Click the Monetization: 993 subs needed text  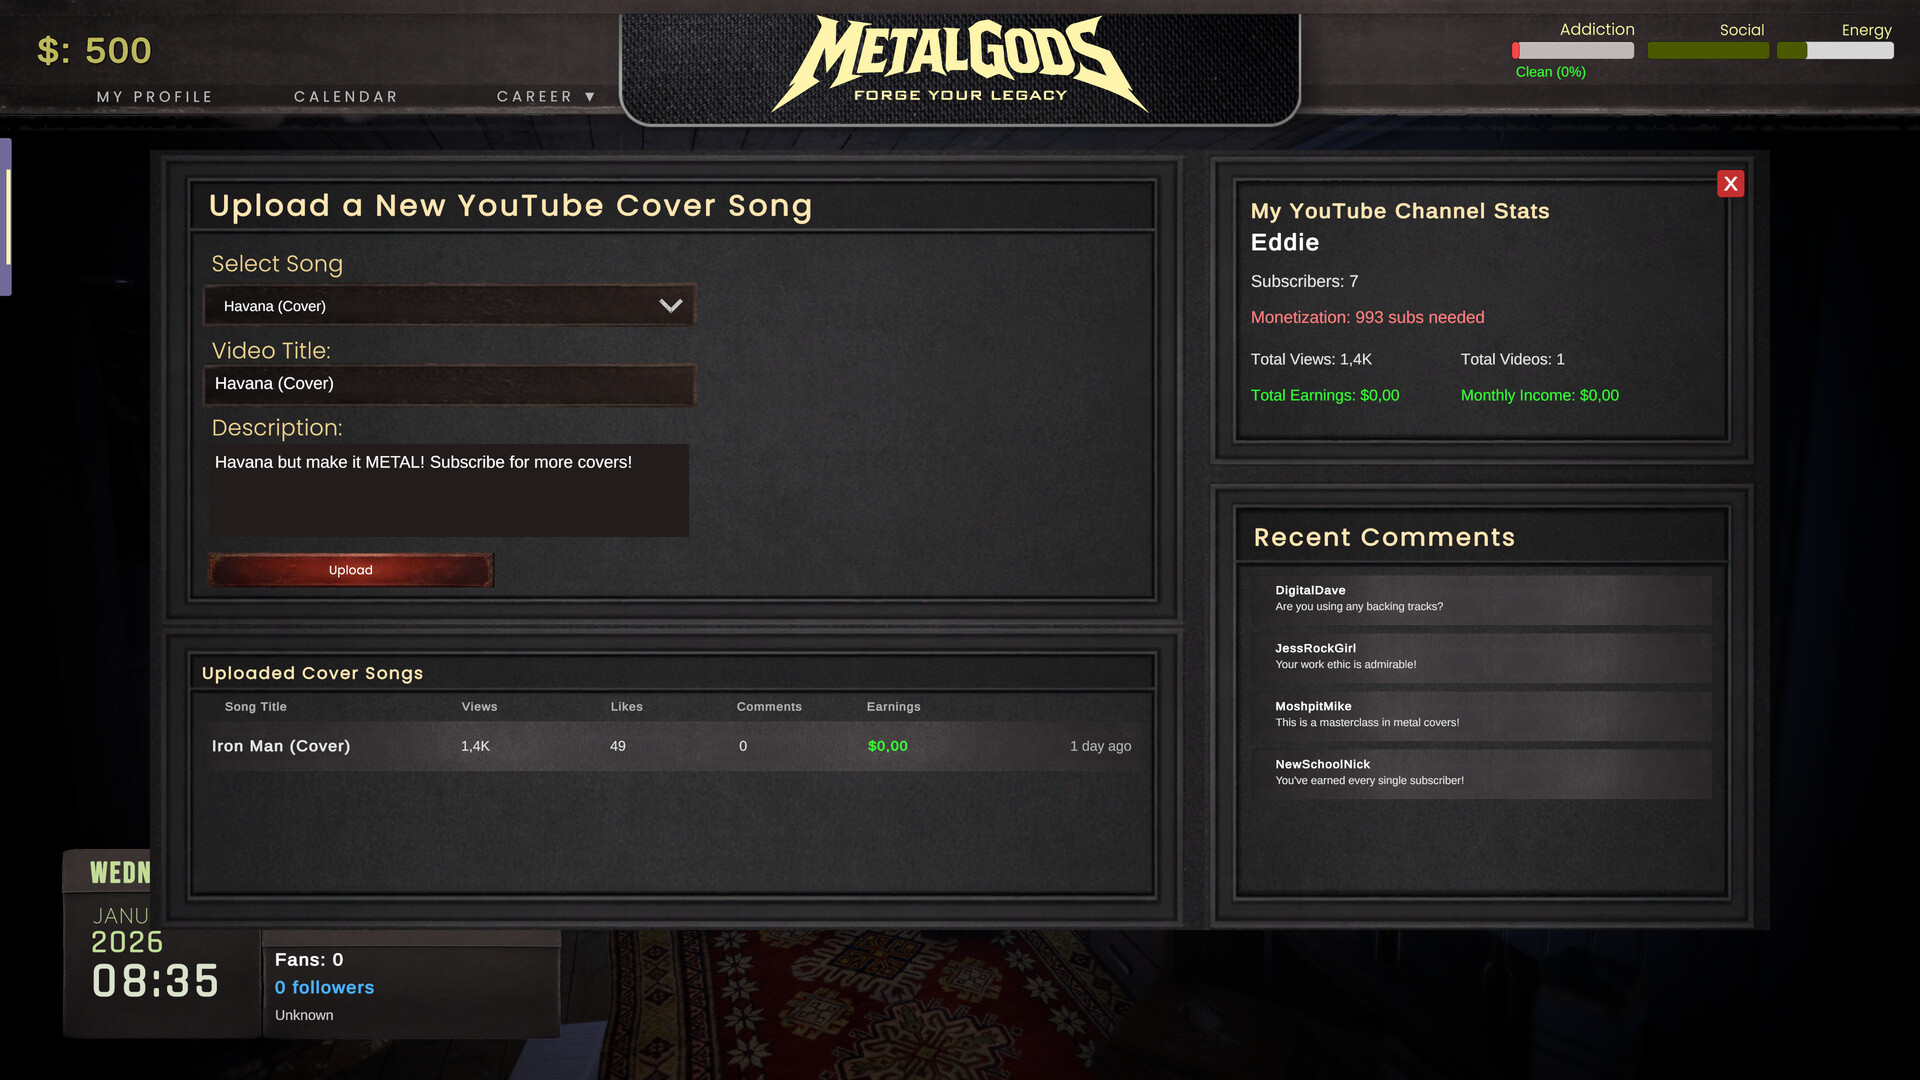(1367, 317)
